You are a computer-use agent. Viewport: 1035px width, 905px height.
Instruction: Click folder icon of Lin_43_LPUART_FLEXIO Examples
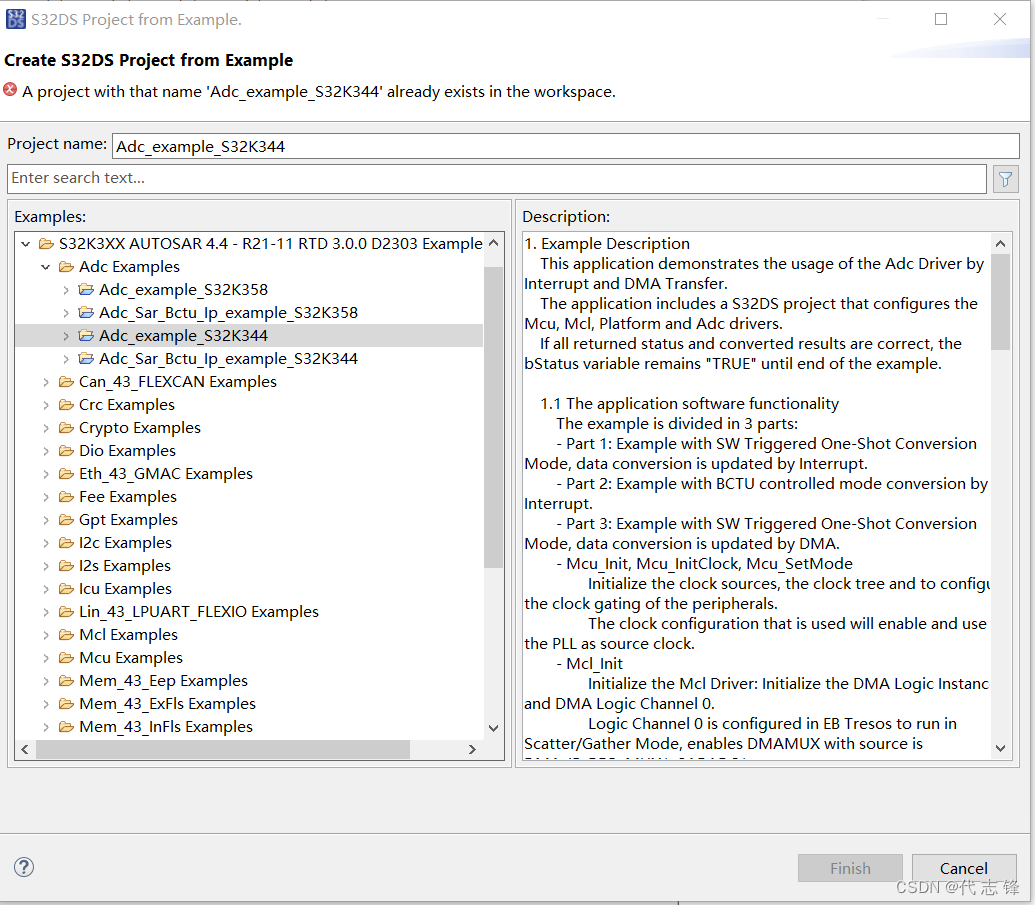pos(66,611)
